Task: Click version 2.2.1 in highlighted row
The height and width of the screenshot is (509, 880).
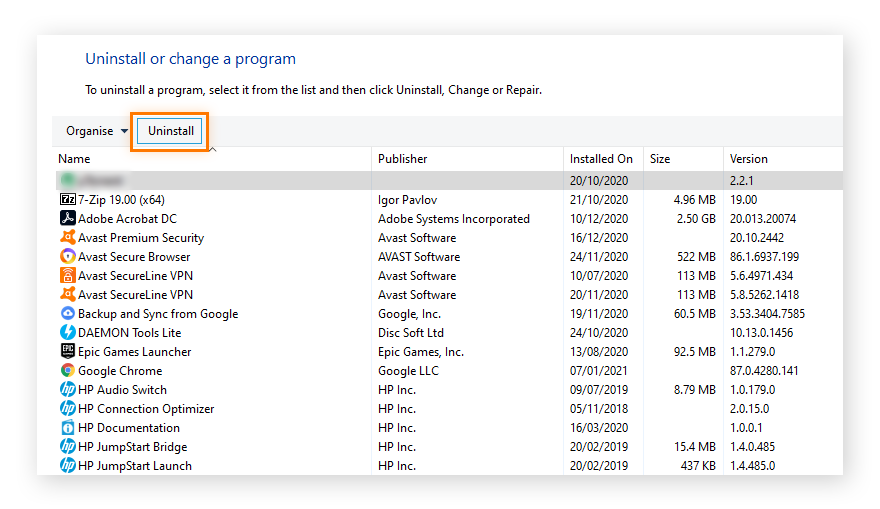Action: tap(741, 181)
